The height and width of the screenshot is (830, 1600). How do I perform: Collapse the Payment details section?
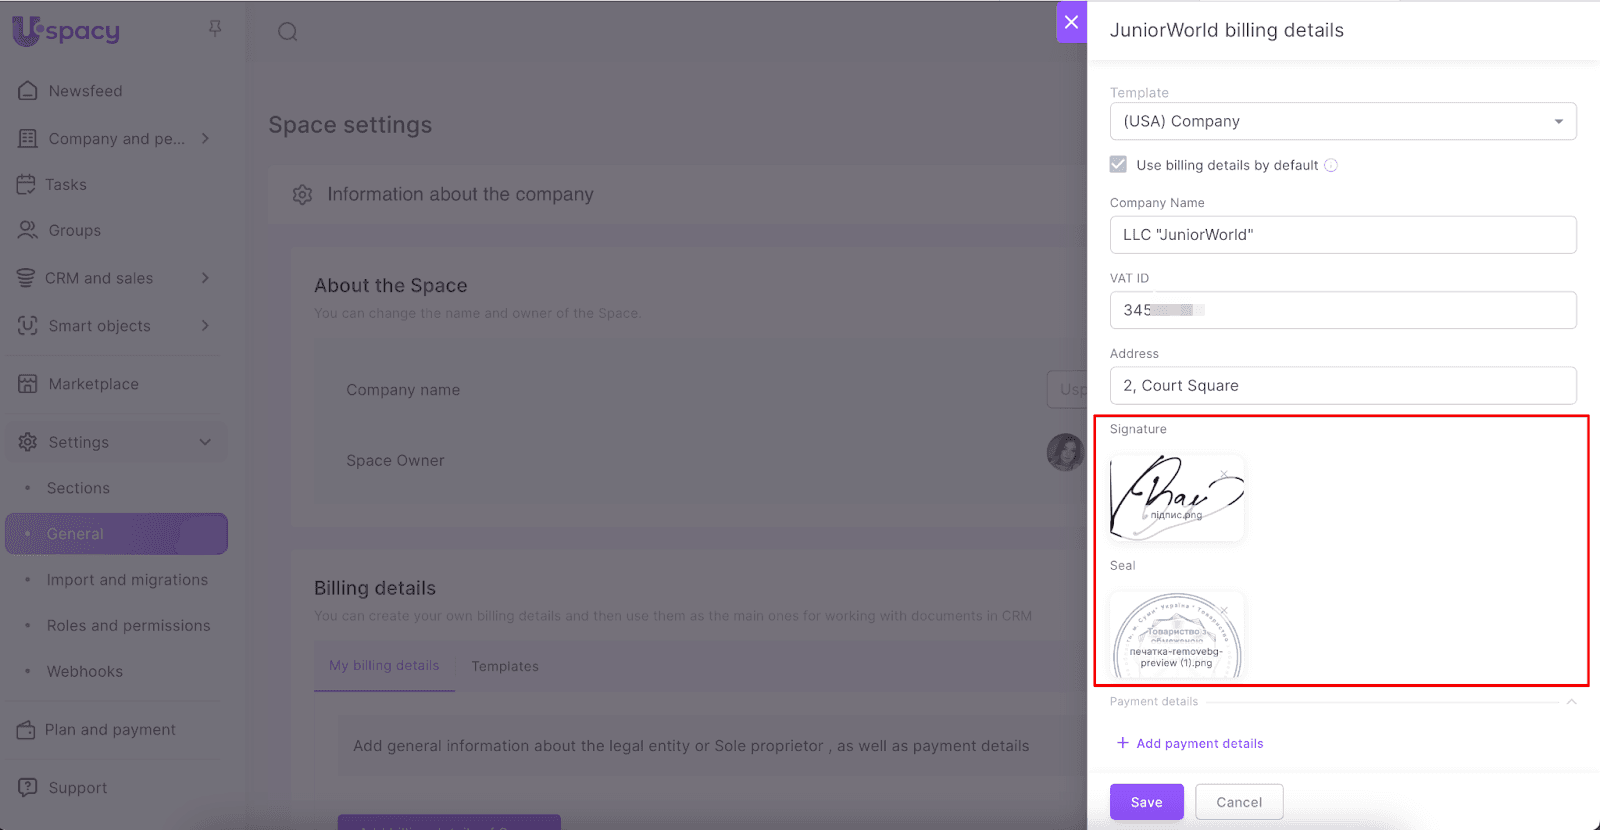[1571, 702]
